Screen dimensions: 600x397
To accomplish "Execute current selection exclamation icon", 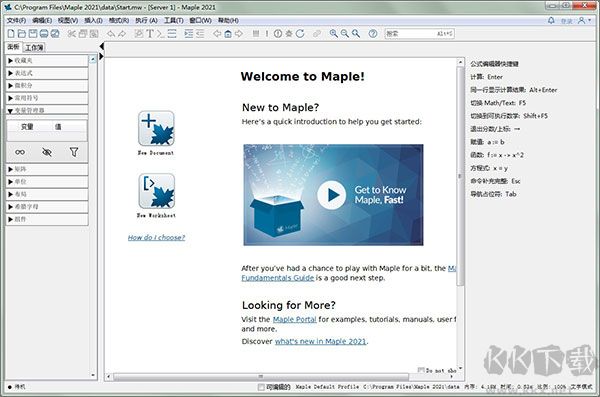I will [x=267, y=34].
